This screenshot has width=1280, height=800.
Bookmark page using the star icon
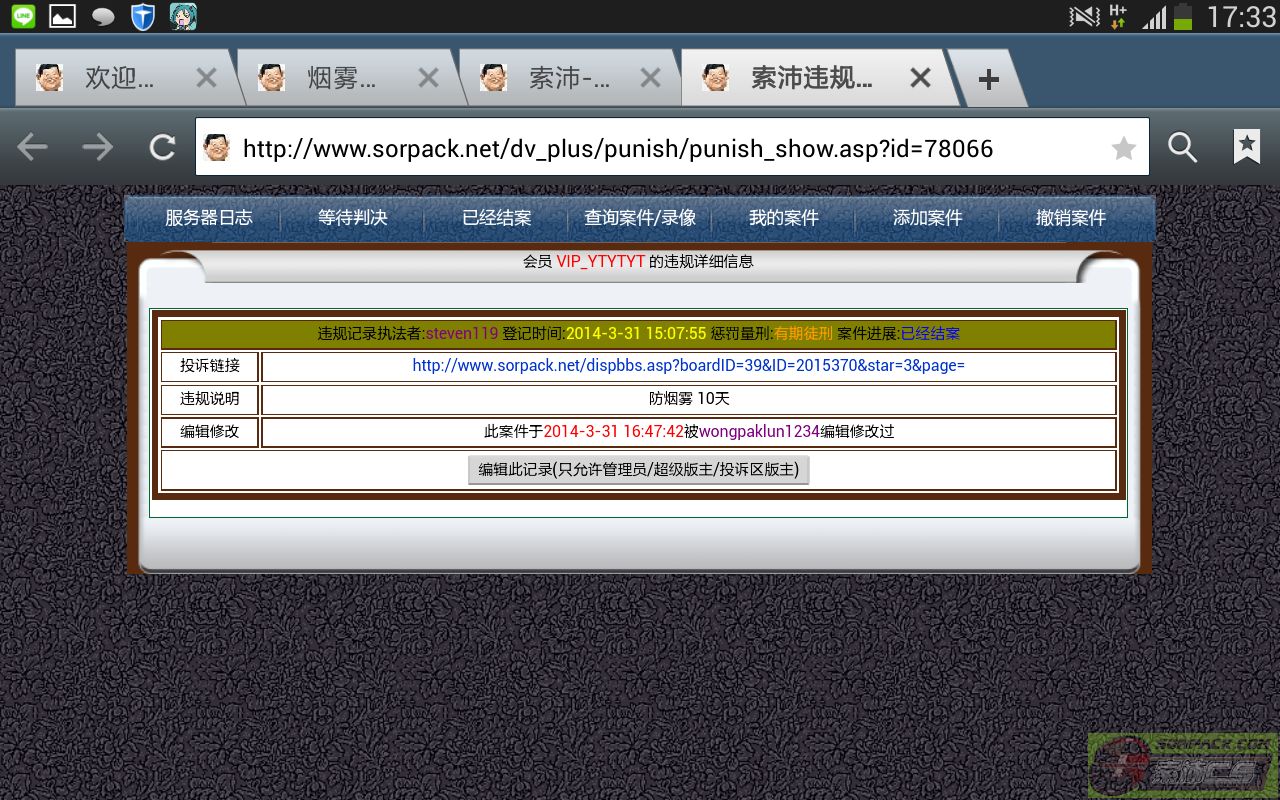point(1123,149)
